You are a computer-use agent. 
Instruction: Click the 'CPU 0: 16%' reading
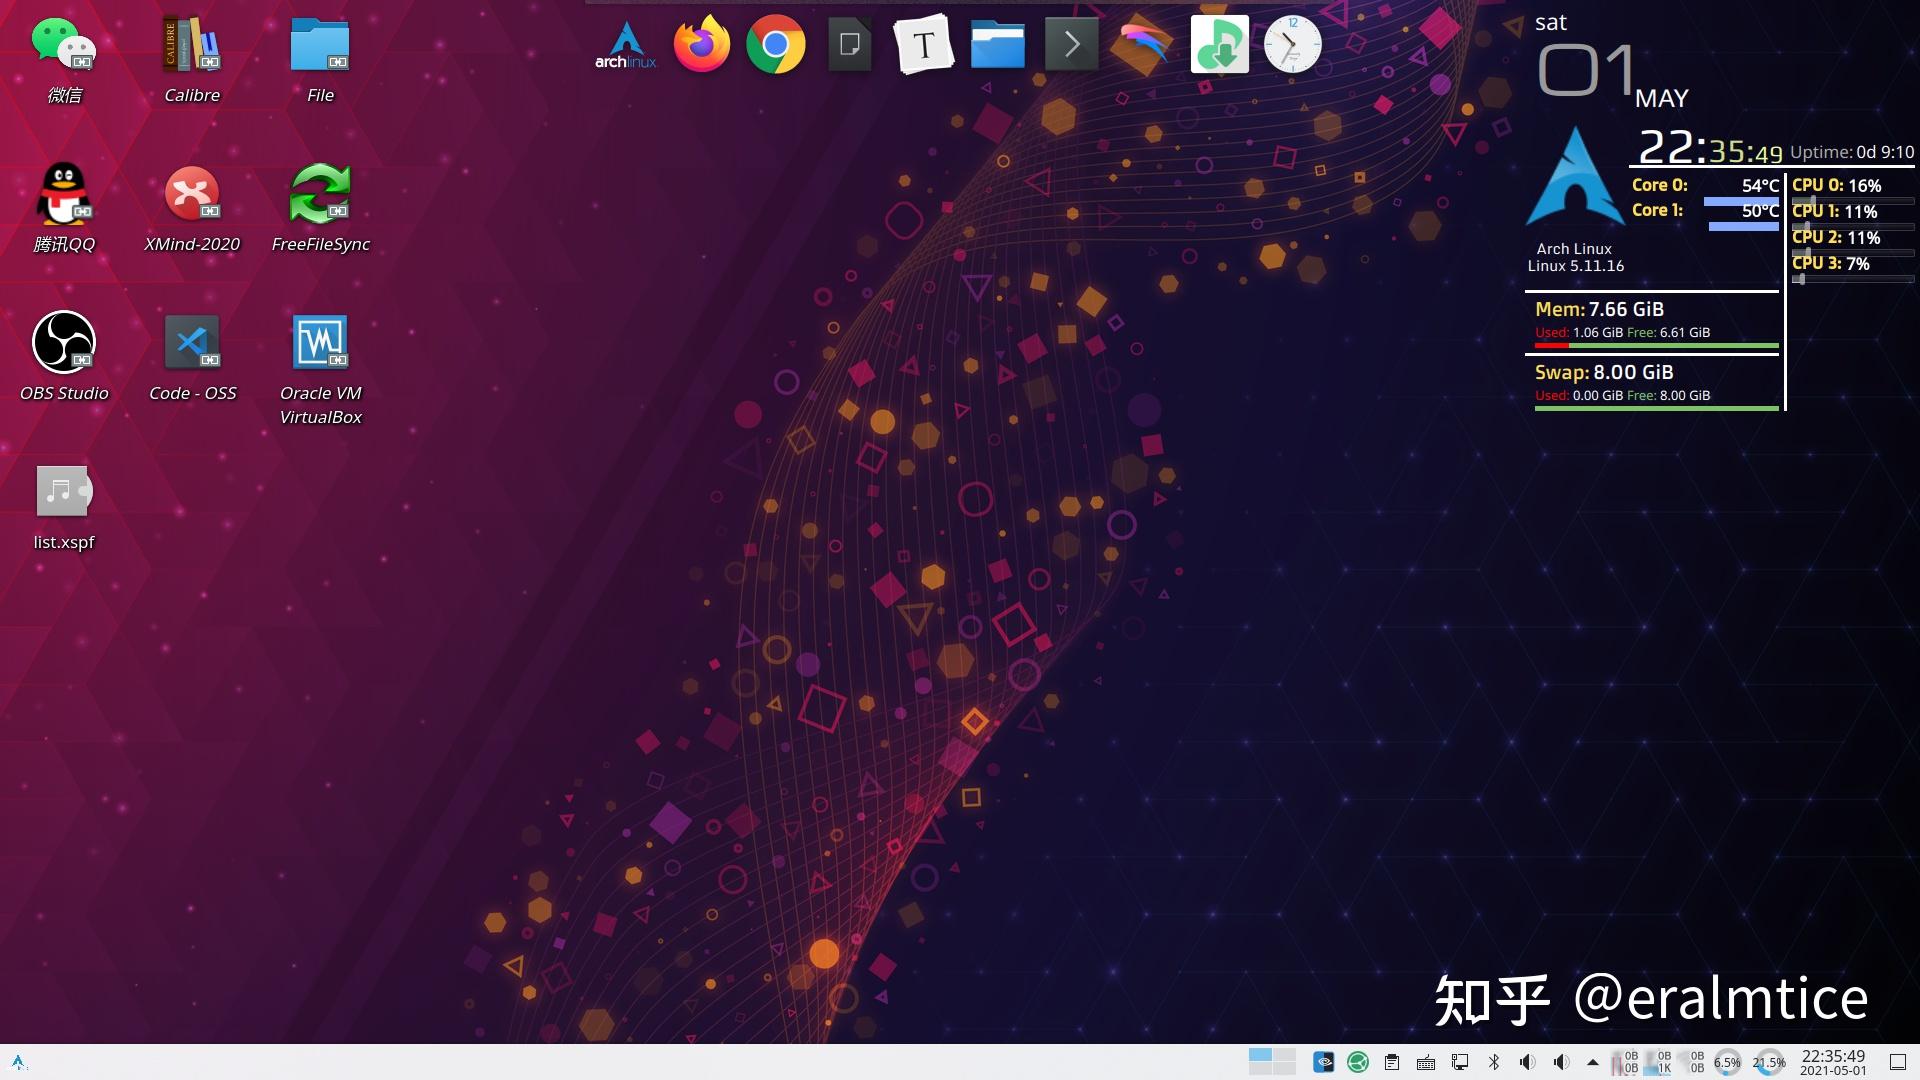click(x=1836, y=186)
